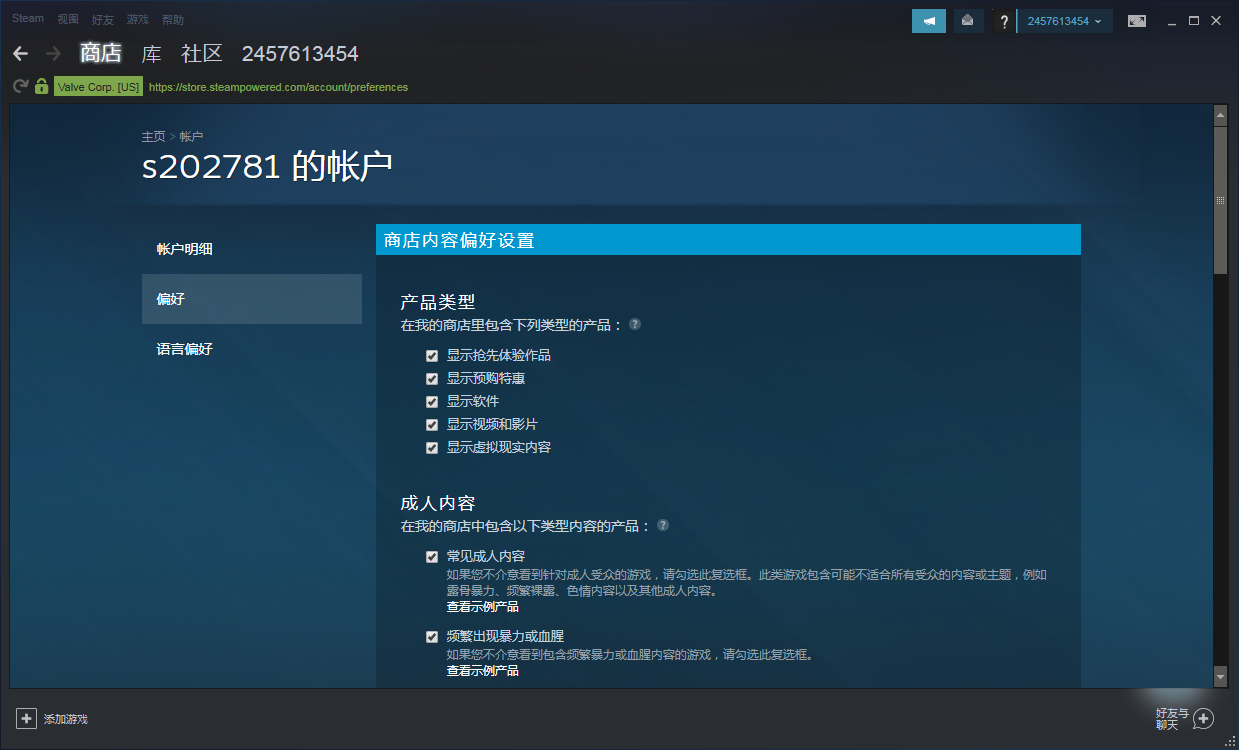Reload the current store page

point(20,87)
